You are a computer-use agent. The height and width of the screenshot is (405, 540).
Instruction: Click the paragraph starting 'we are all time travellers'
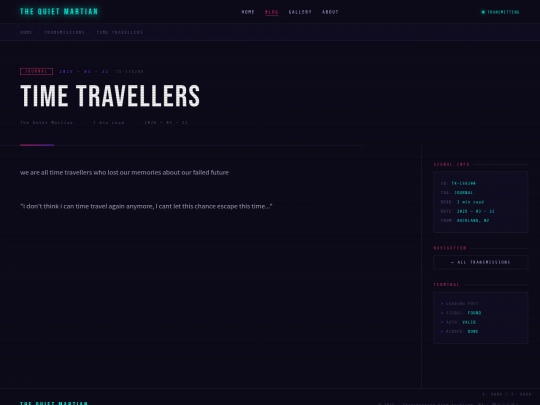124,172
